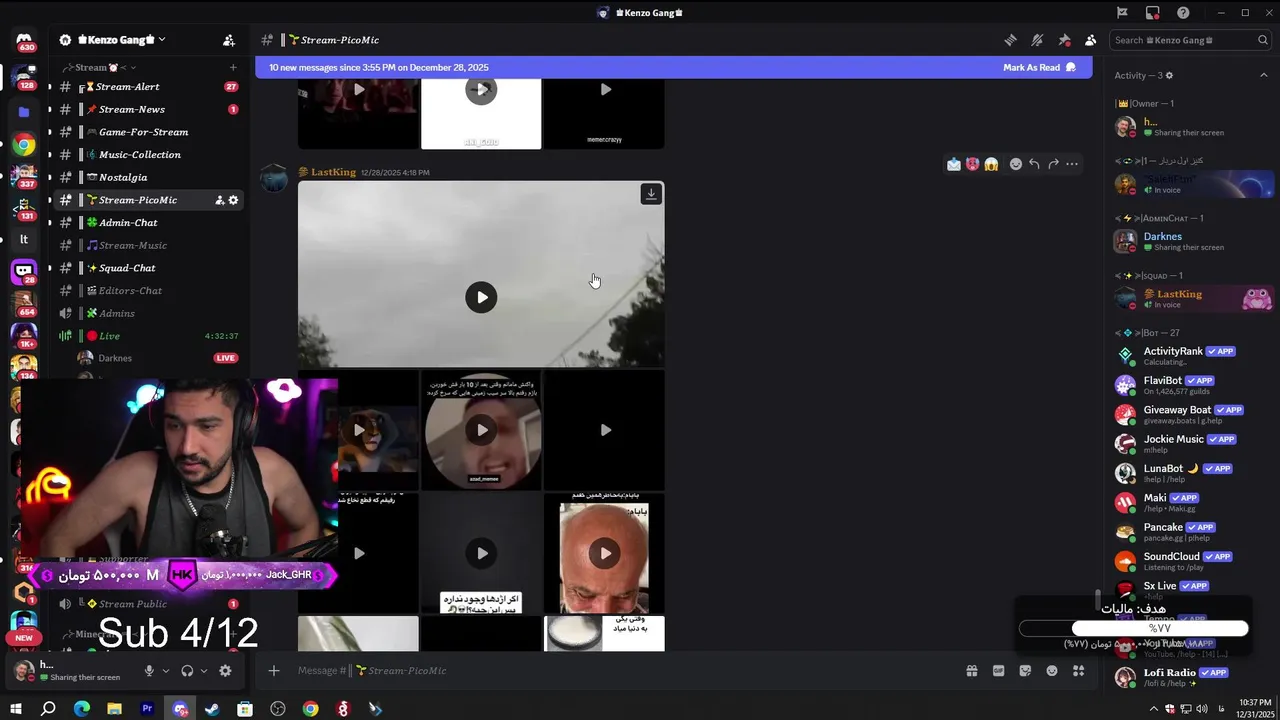1280x720 pixels.
Task: Open Music-Collection channel
Action: click(148, 155)
